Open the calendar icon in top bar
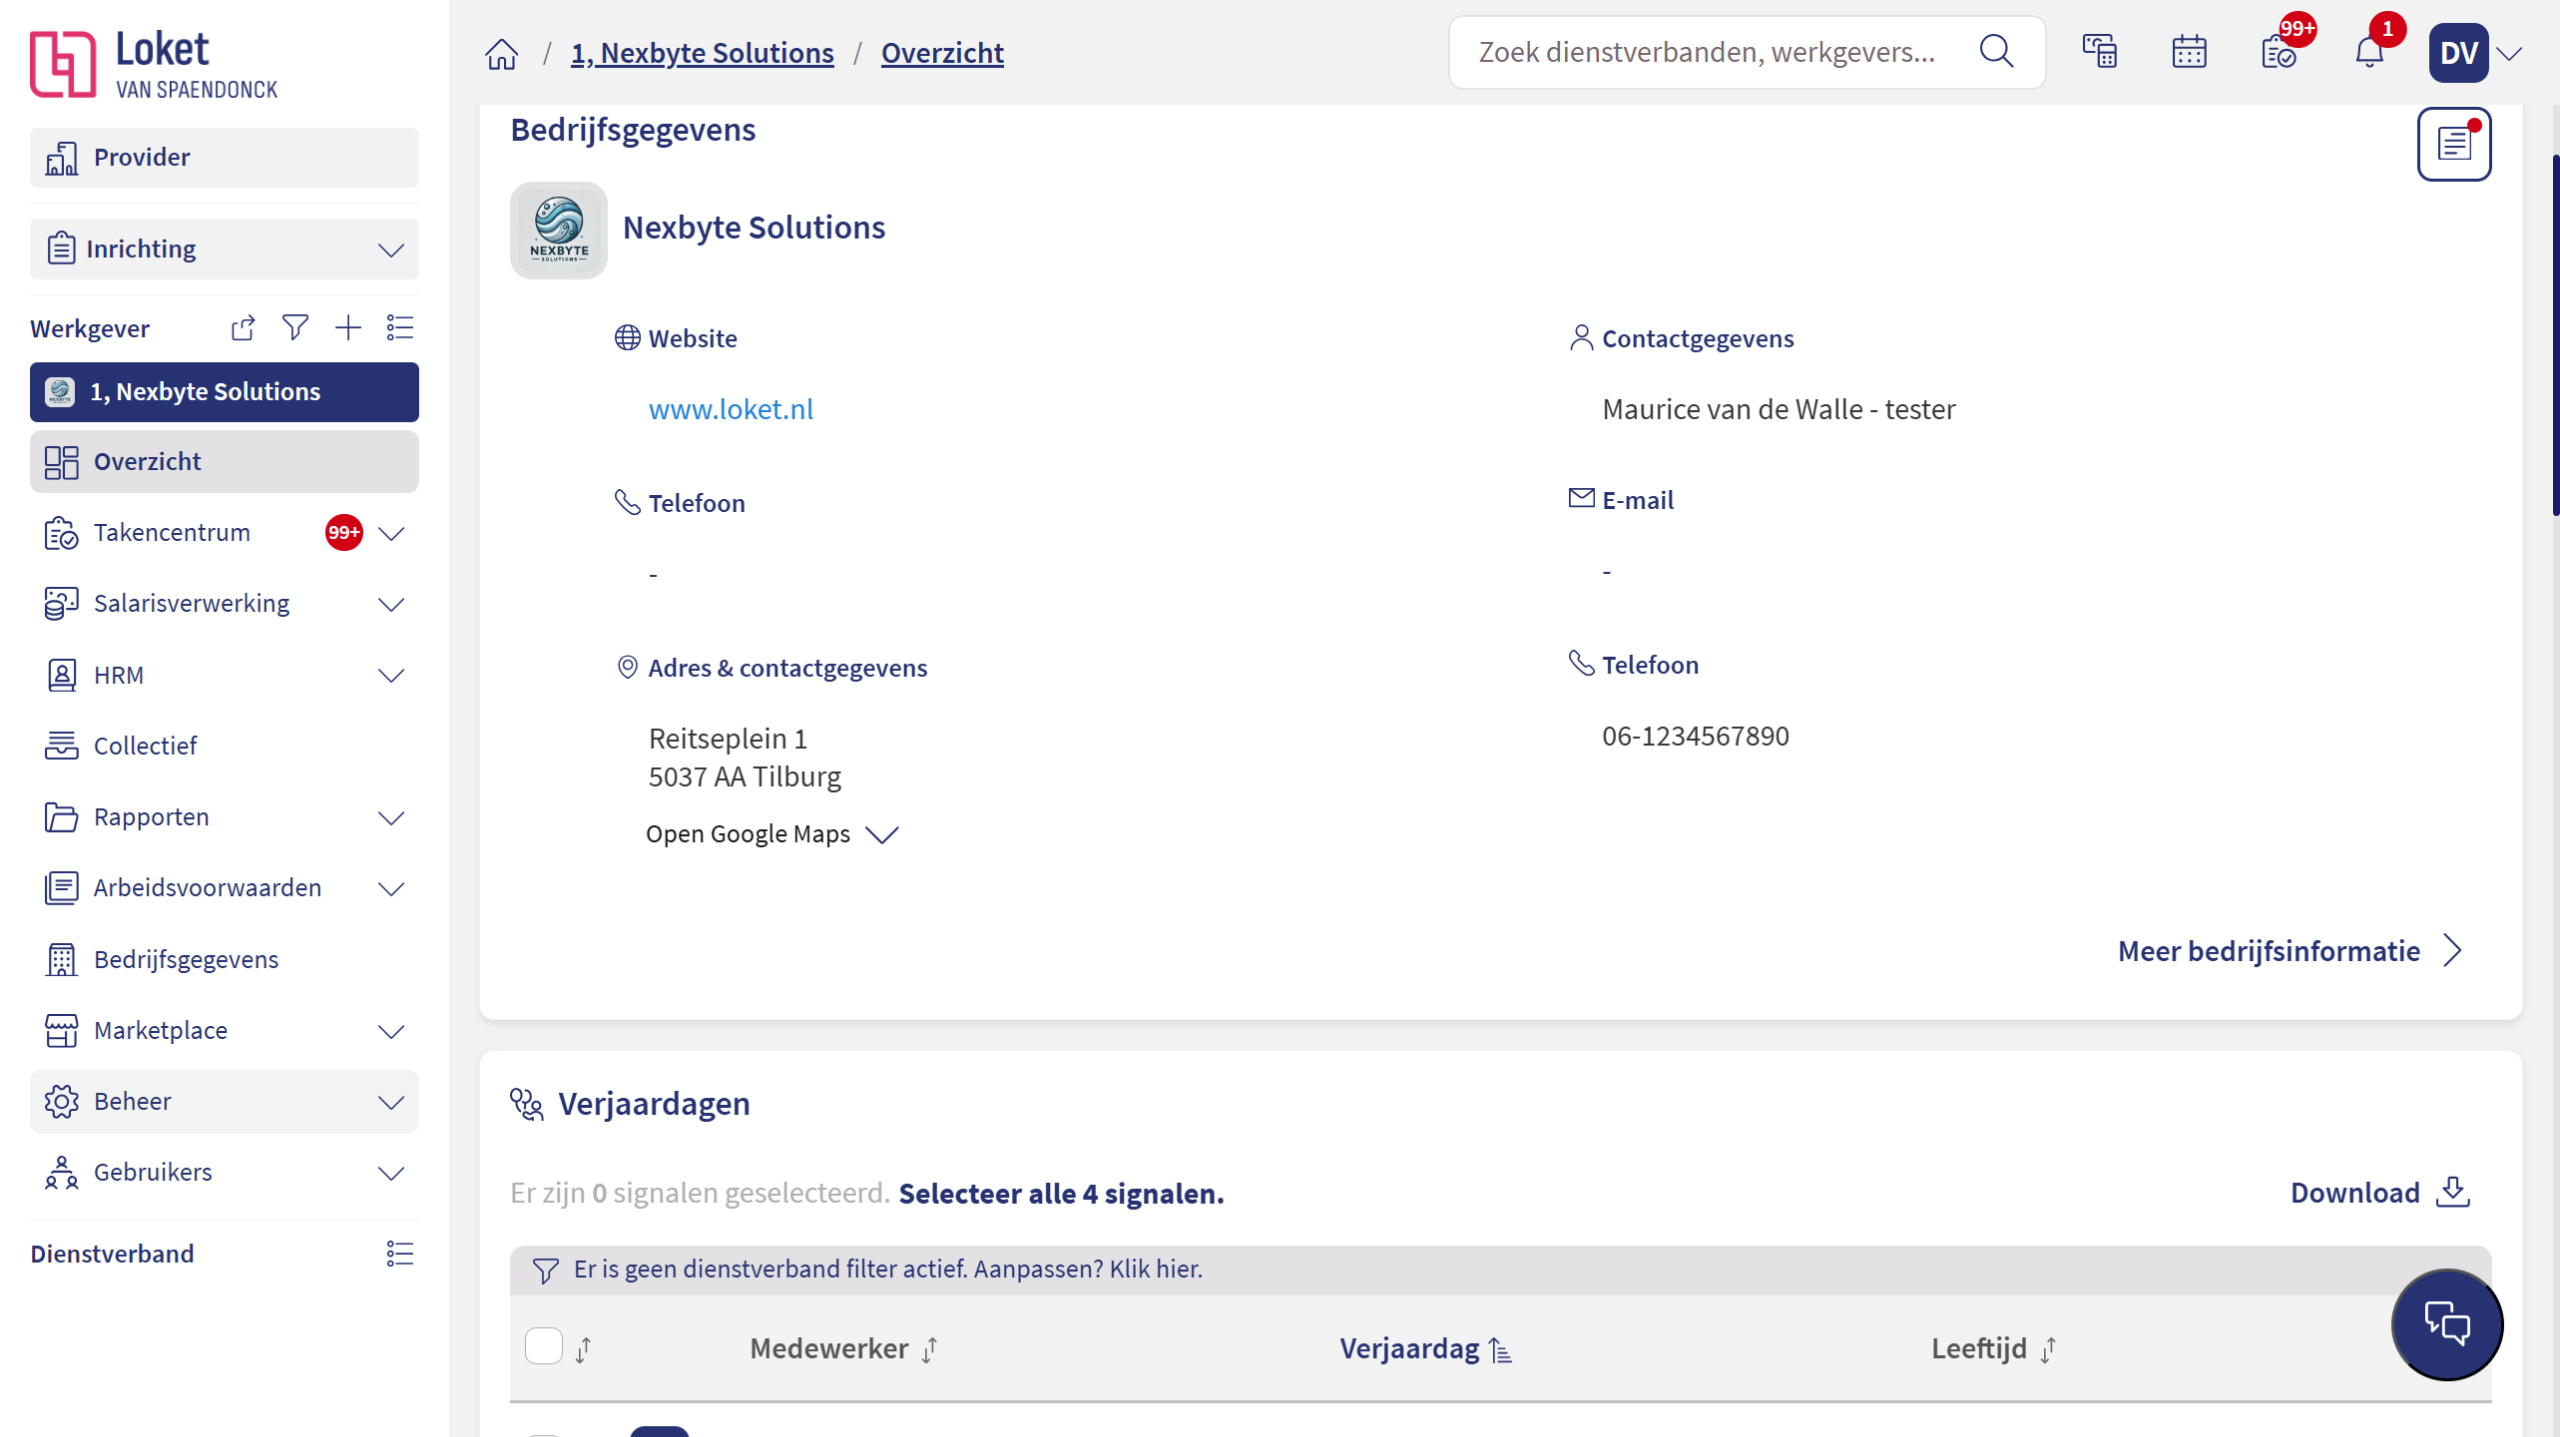Image resolution: width=2560 pixels, height=1437 pixels. 2188,52
